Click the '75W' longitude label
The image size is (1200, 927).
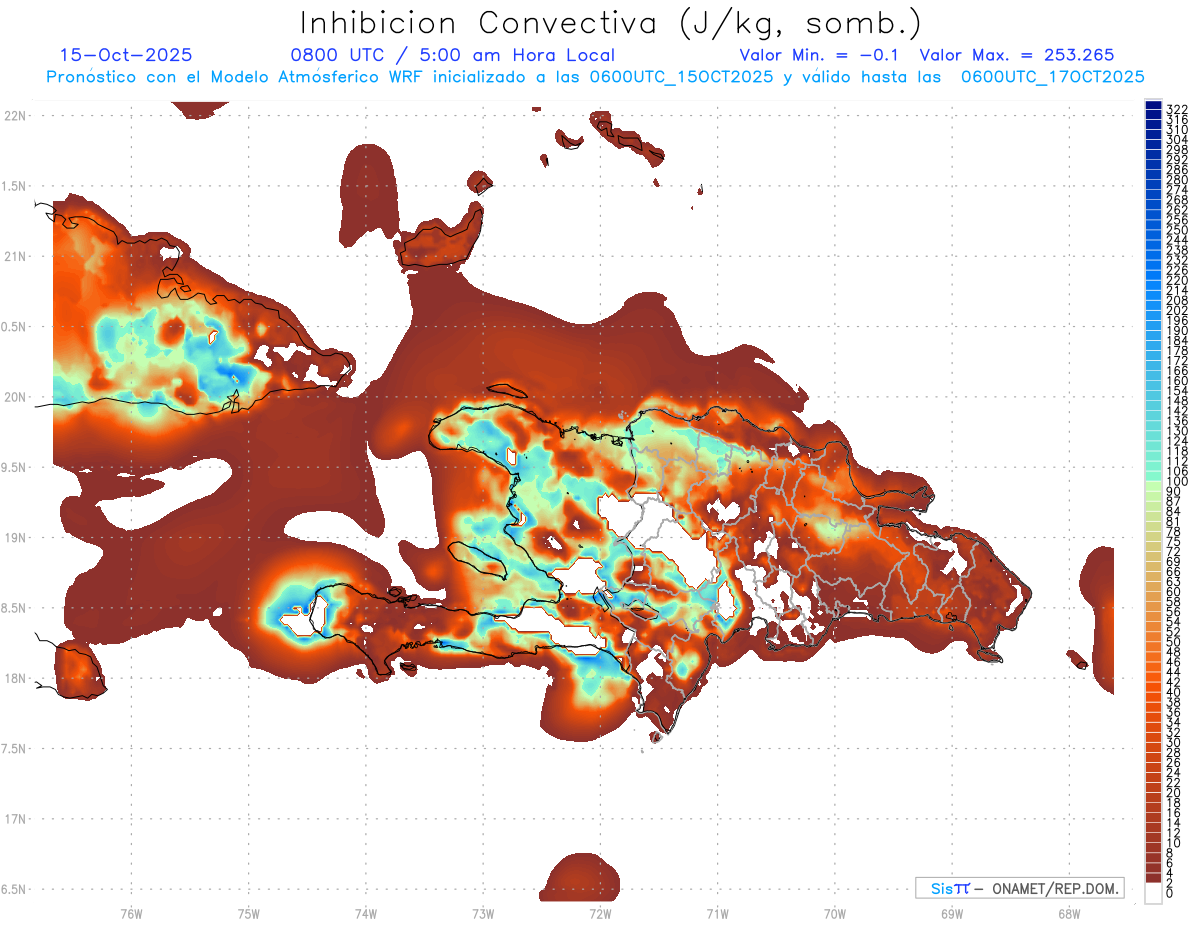pyautogui.click(x=248, y=914)
